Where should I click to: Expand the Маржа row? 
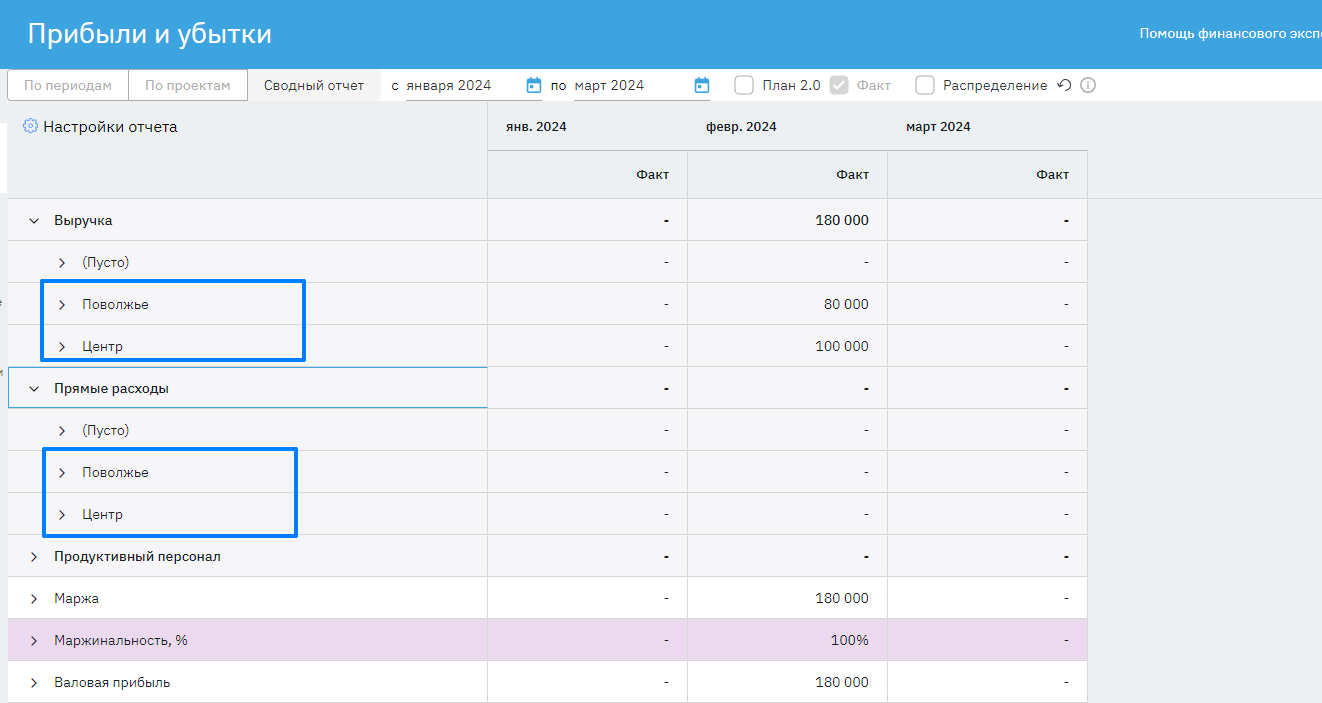pyautogui.click(x=34, y=599)
